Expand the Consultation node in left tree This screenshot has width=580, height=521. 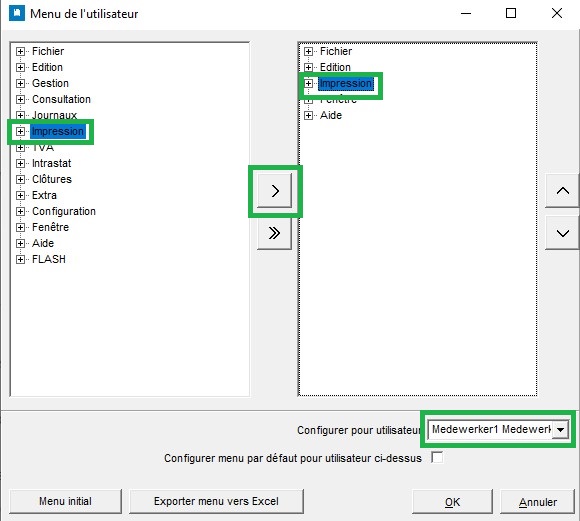coord(20,99)
